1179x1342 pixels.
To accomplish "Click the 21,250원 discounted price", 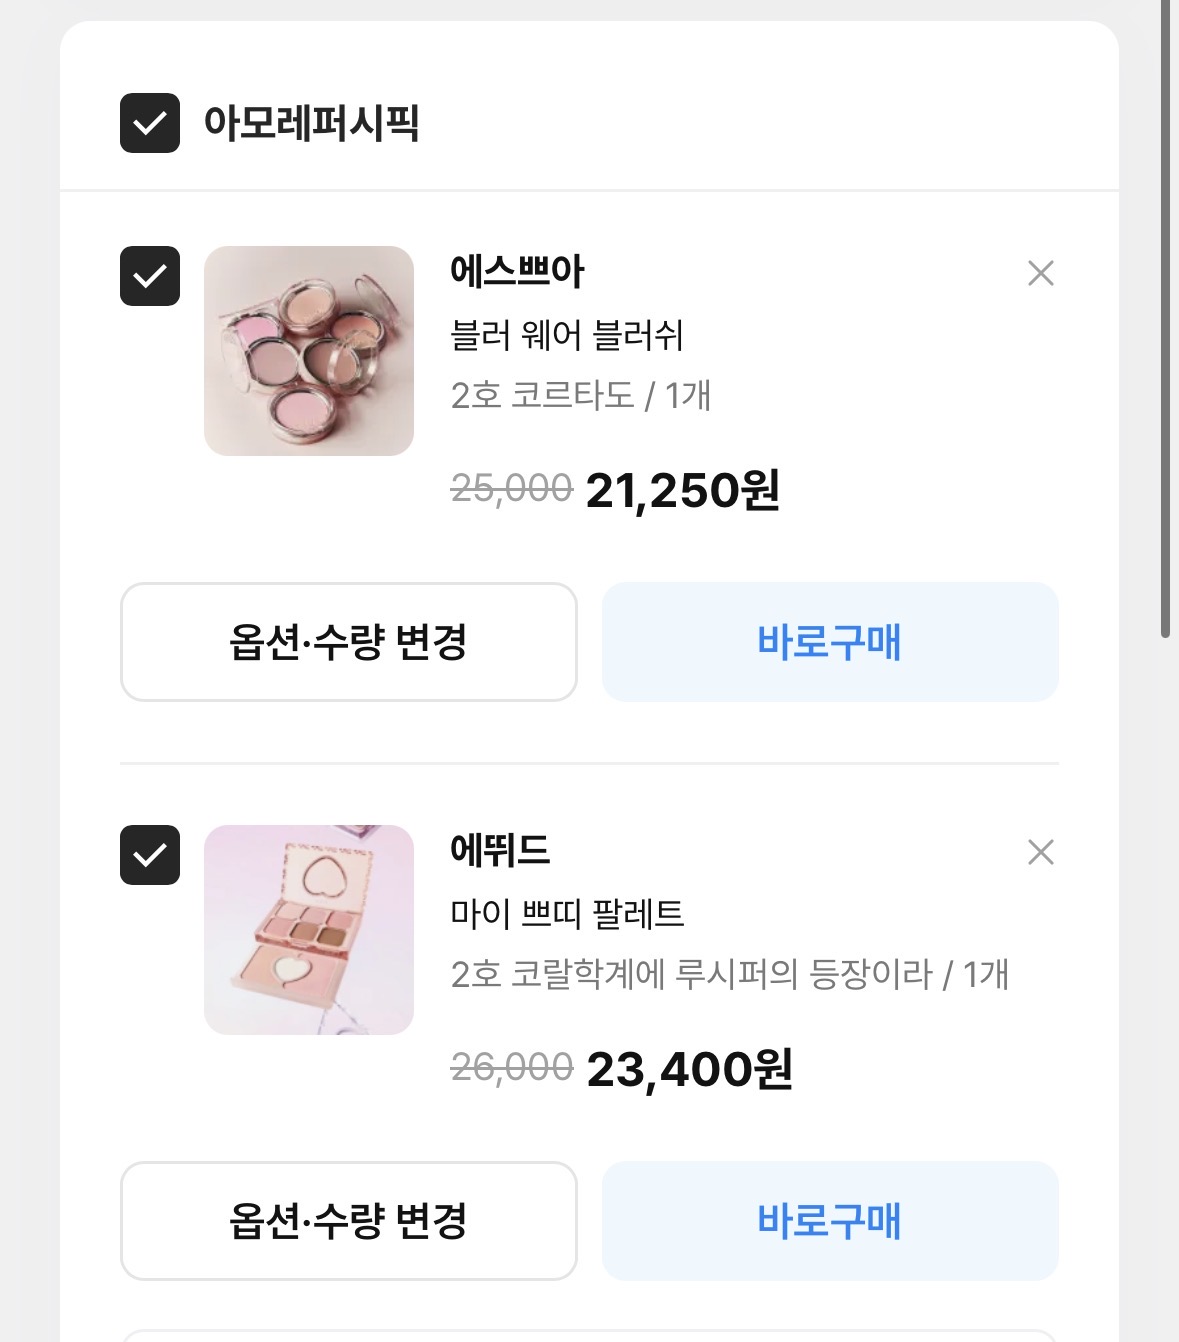I will point(682,490).
